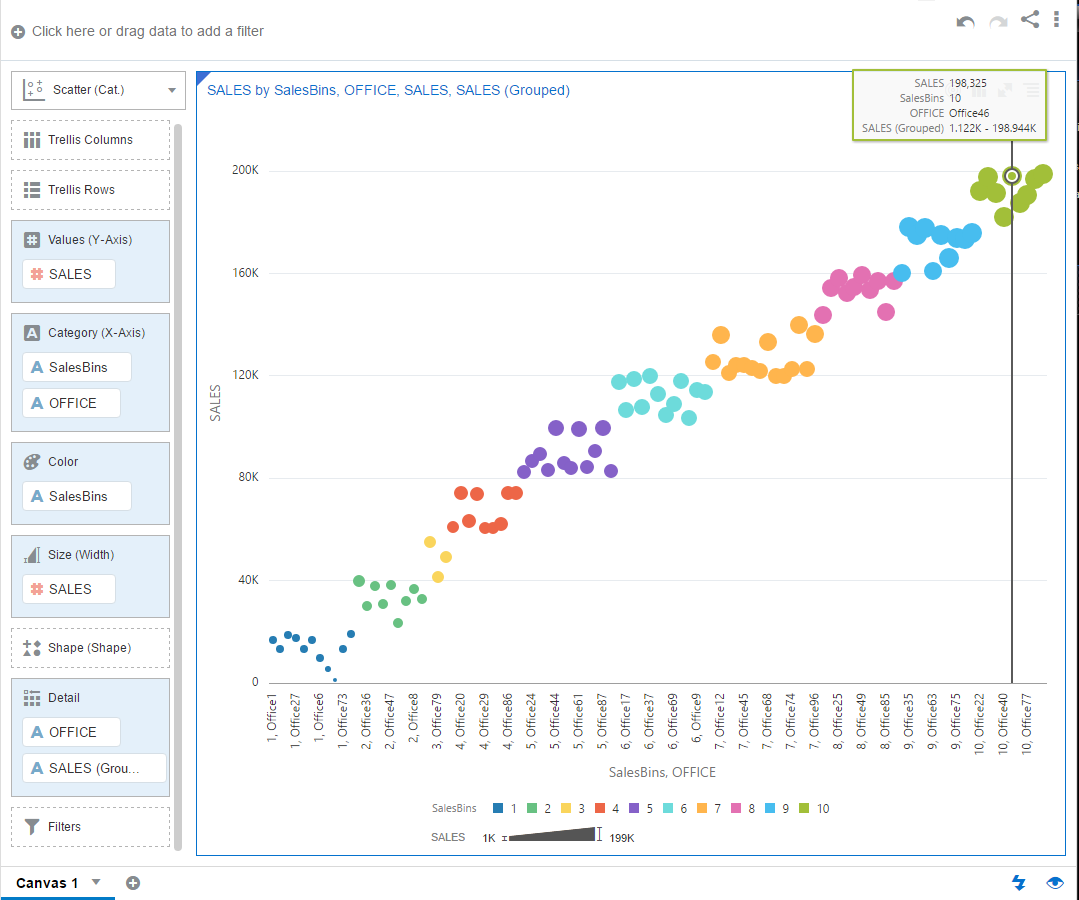Click the SalesBins pill under Category (X-Axis)
The width and height of the screenshot is (1079, 900).
click(x=77, y=367)
